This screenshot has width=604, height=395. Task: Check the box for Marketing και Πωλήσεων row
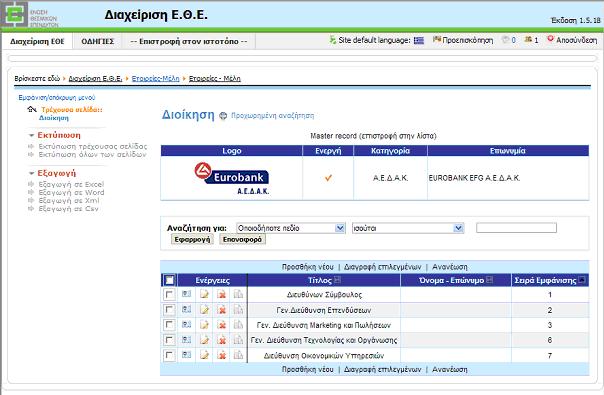tap(169, 325)
